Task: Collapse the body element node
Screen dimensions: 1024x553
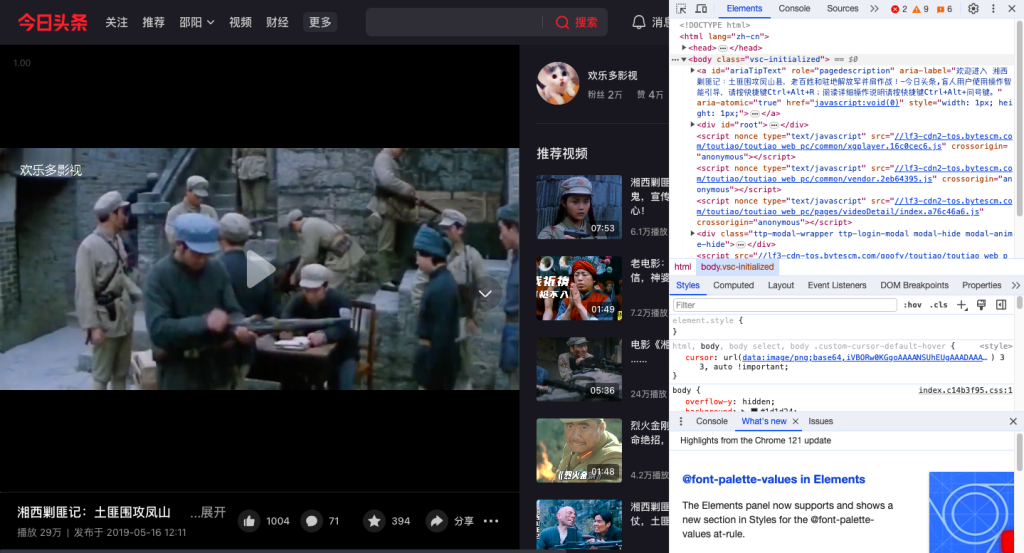Action: (684, 59)
